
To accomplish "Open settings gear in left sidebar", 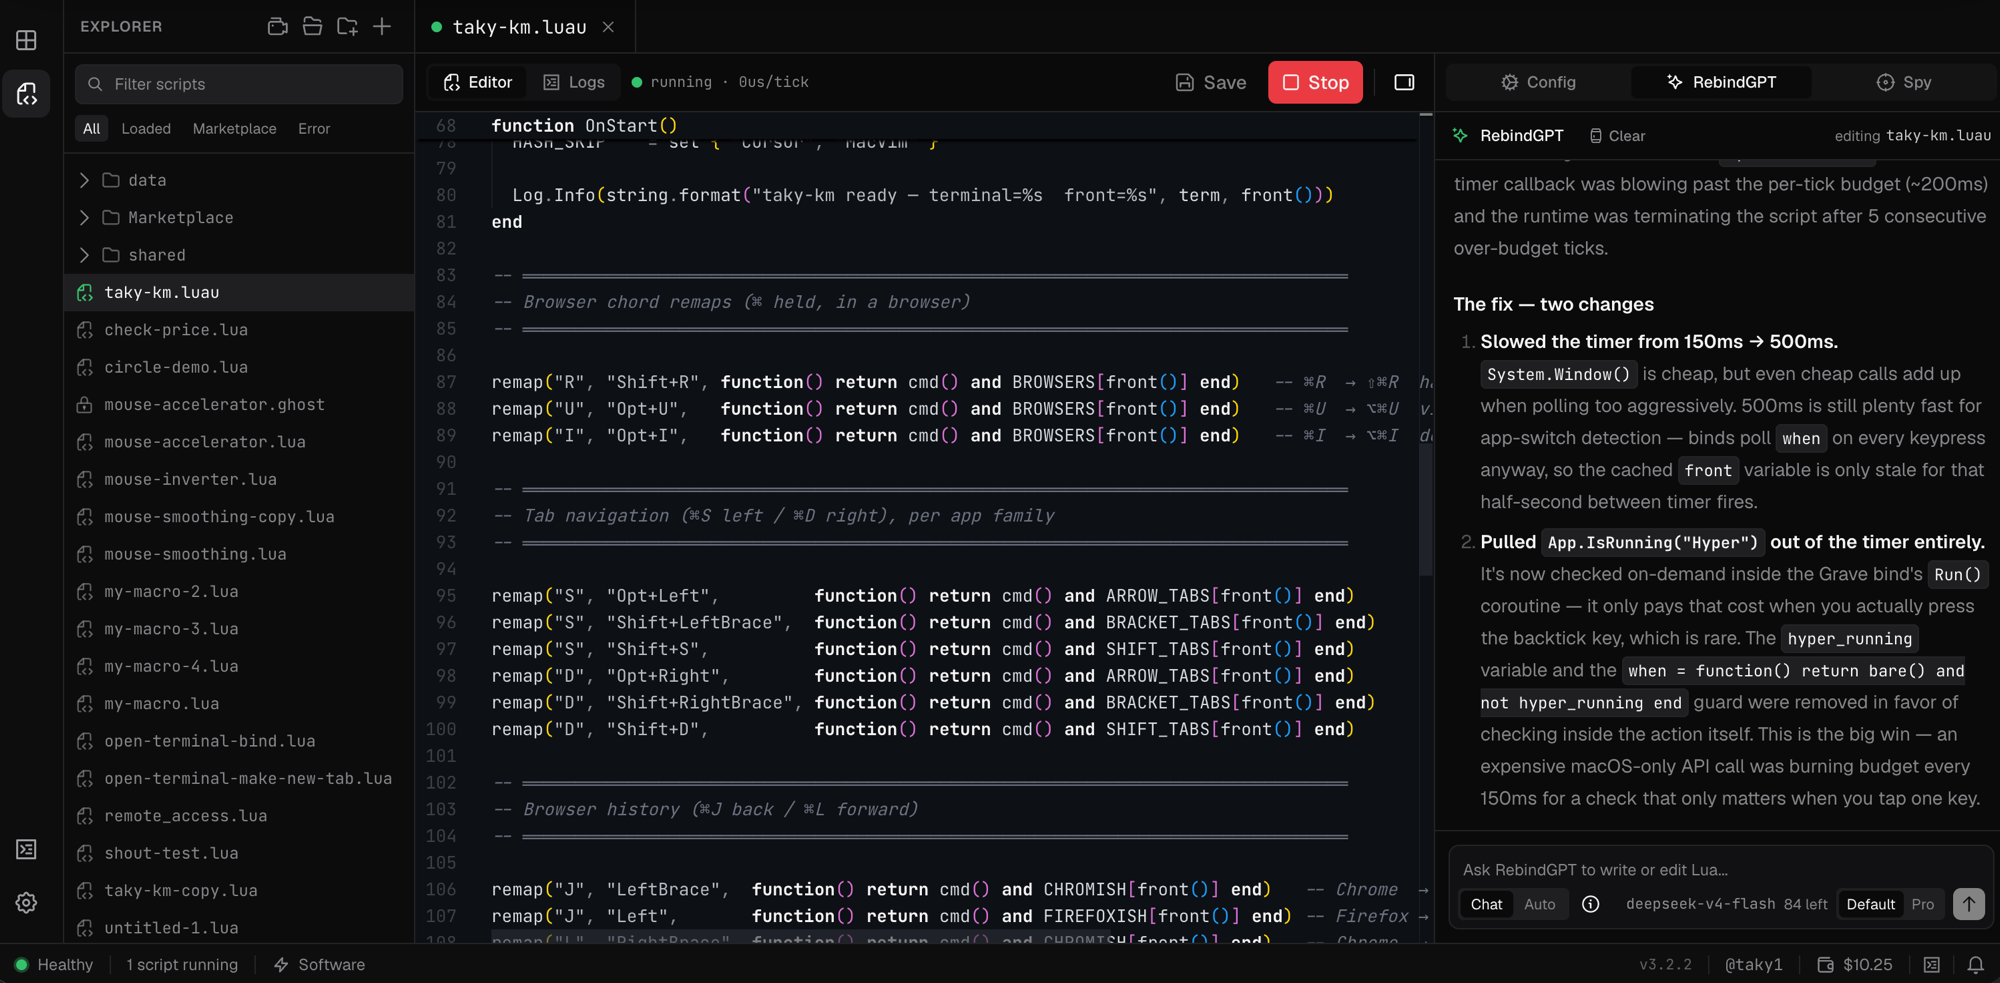I will 27,903.
